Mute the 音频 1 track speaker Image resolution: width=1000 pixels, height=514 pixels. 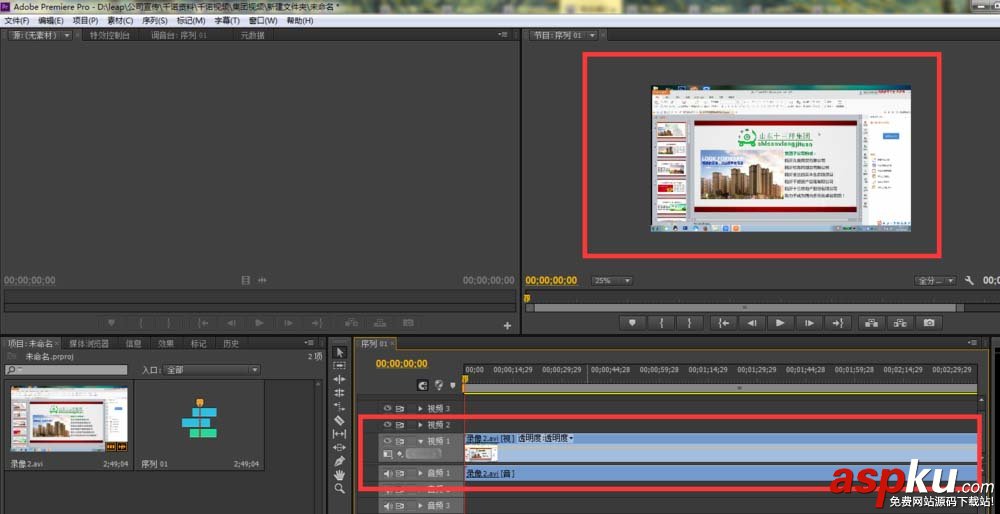[386, 473]
